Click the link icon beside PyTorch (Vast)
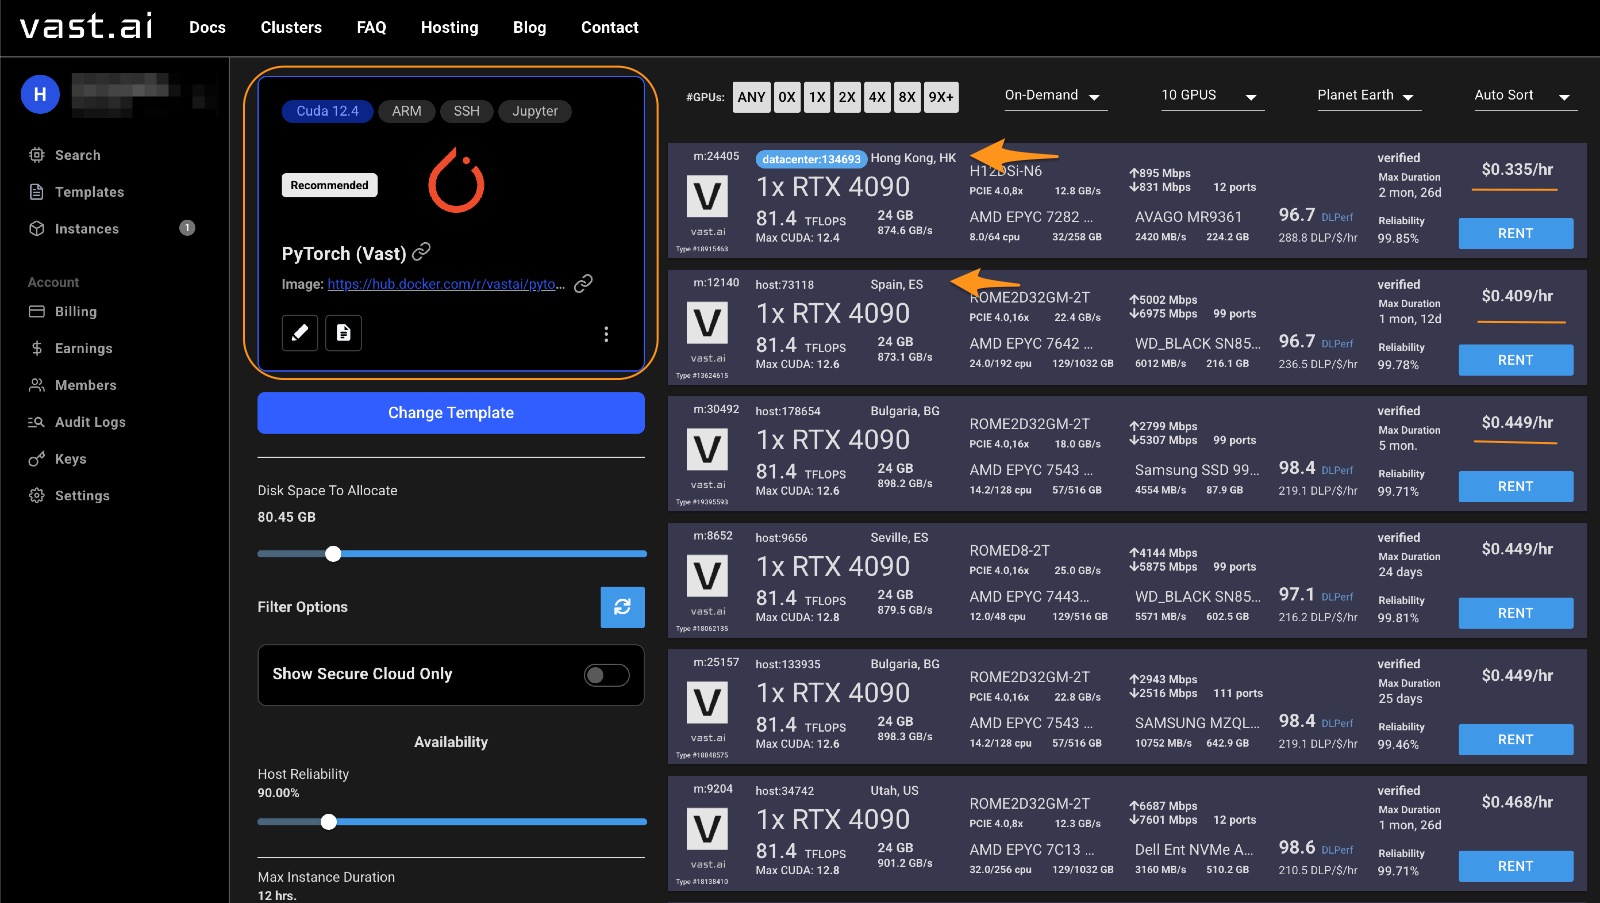The image size is (1600, 903). [x=422, y=252]
